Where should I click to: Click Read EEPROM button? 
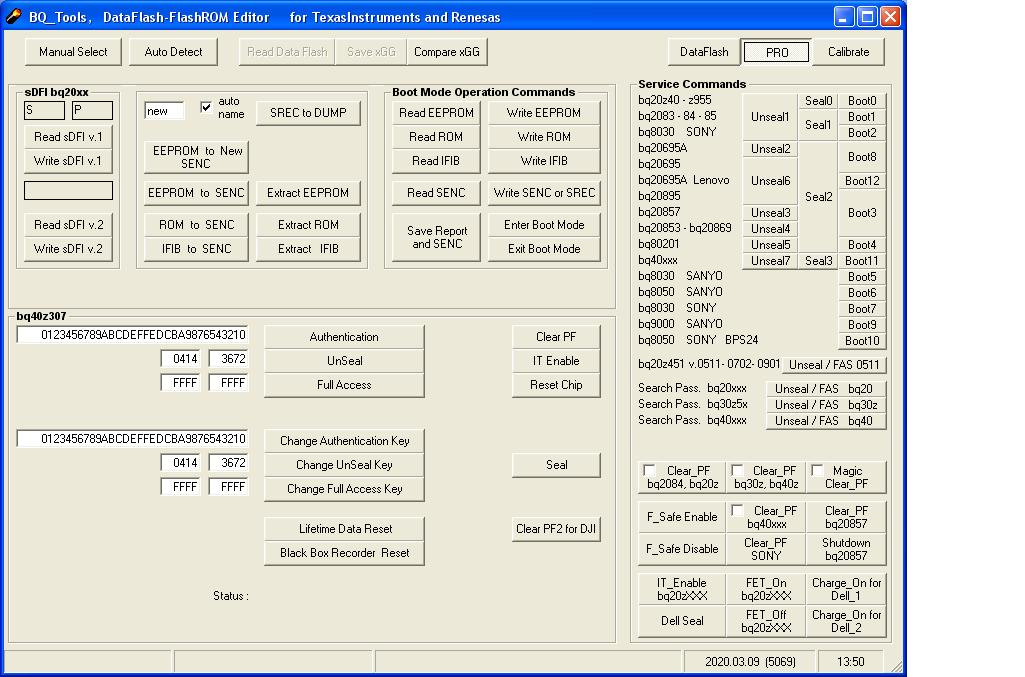click(436, 112)
